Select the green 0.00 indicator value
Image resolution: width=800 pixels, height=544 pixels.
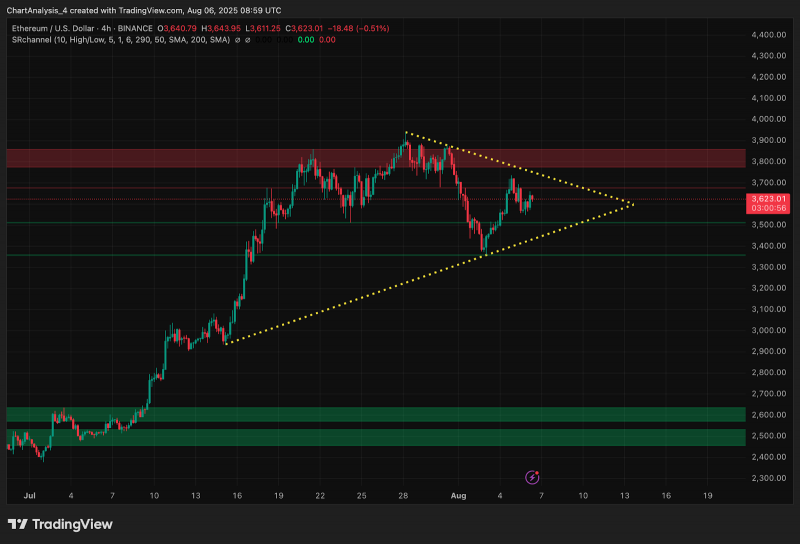(306, 40)
